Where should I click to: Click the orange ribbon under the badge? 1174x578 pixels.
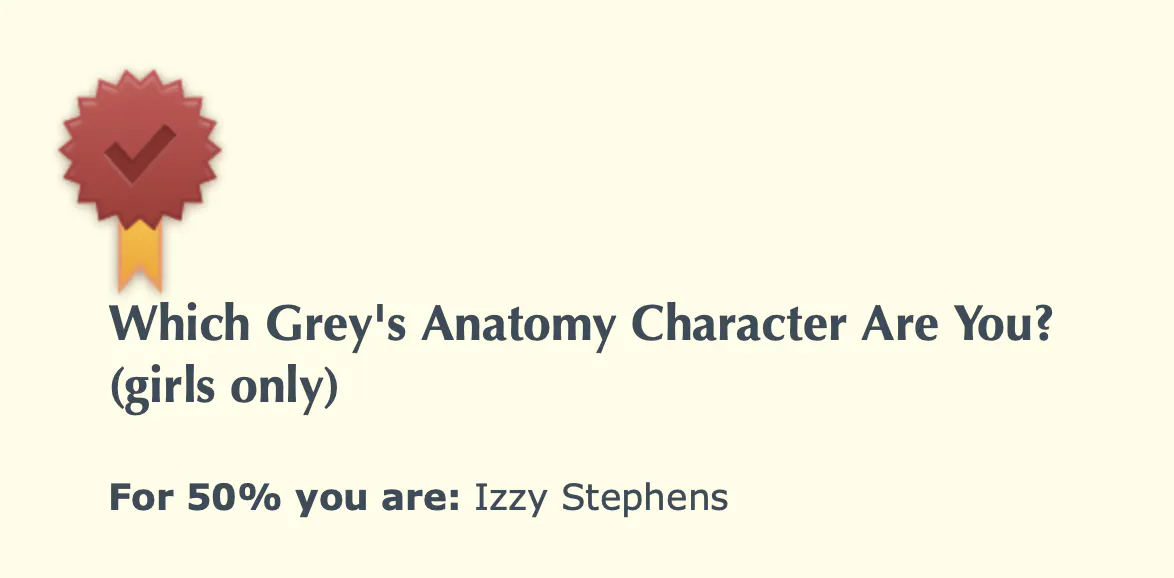(x=140, y=256)
